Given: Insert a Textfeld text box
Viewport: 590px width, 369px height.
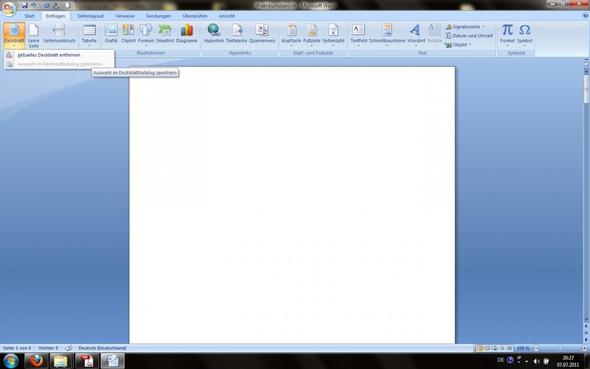Looking at the screenshot, I should click(358, 34).
